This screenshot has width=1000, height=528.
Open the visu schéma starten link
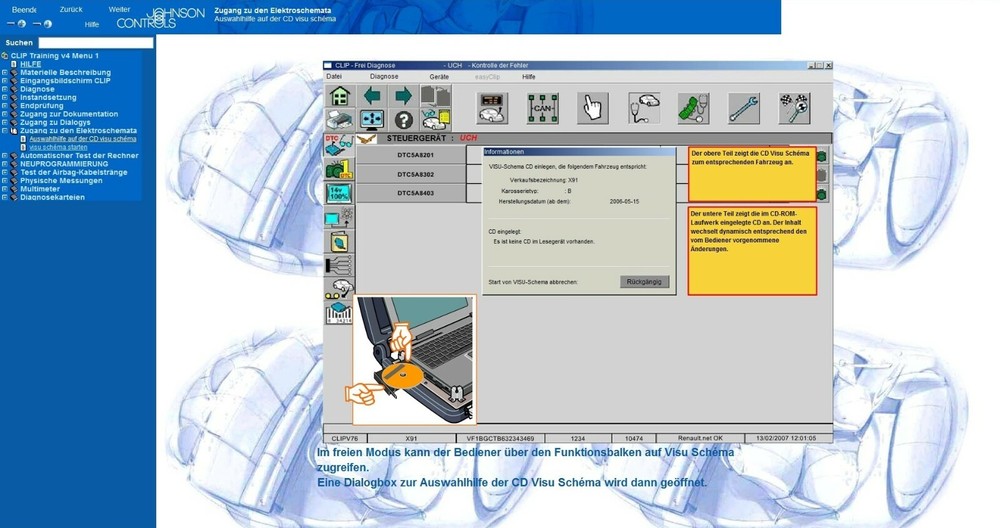pyautogui.click(x=59, y=147)
